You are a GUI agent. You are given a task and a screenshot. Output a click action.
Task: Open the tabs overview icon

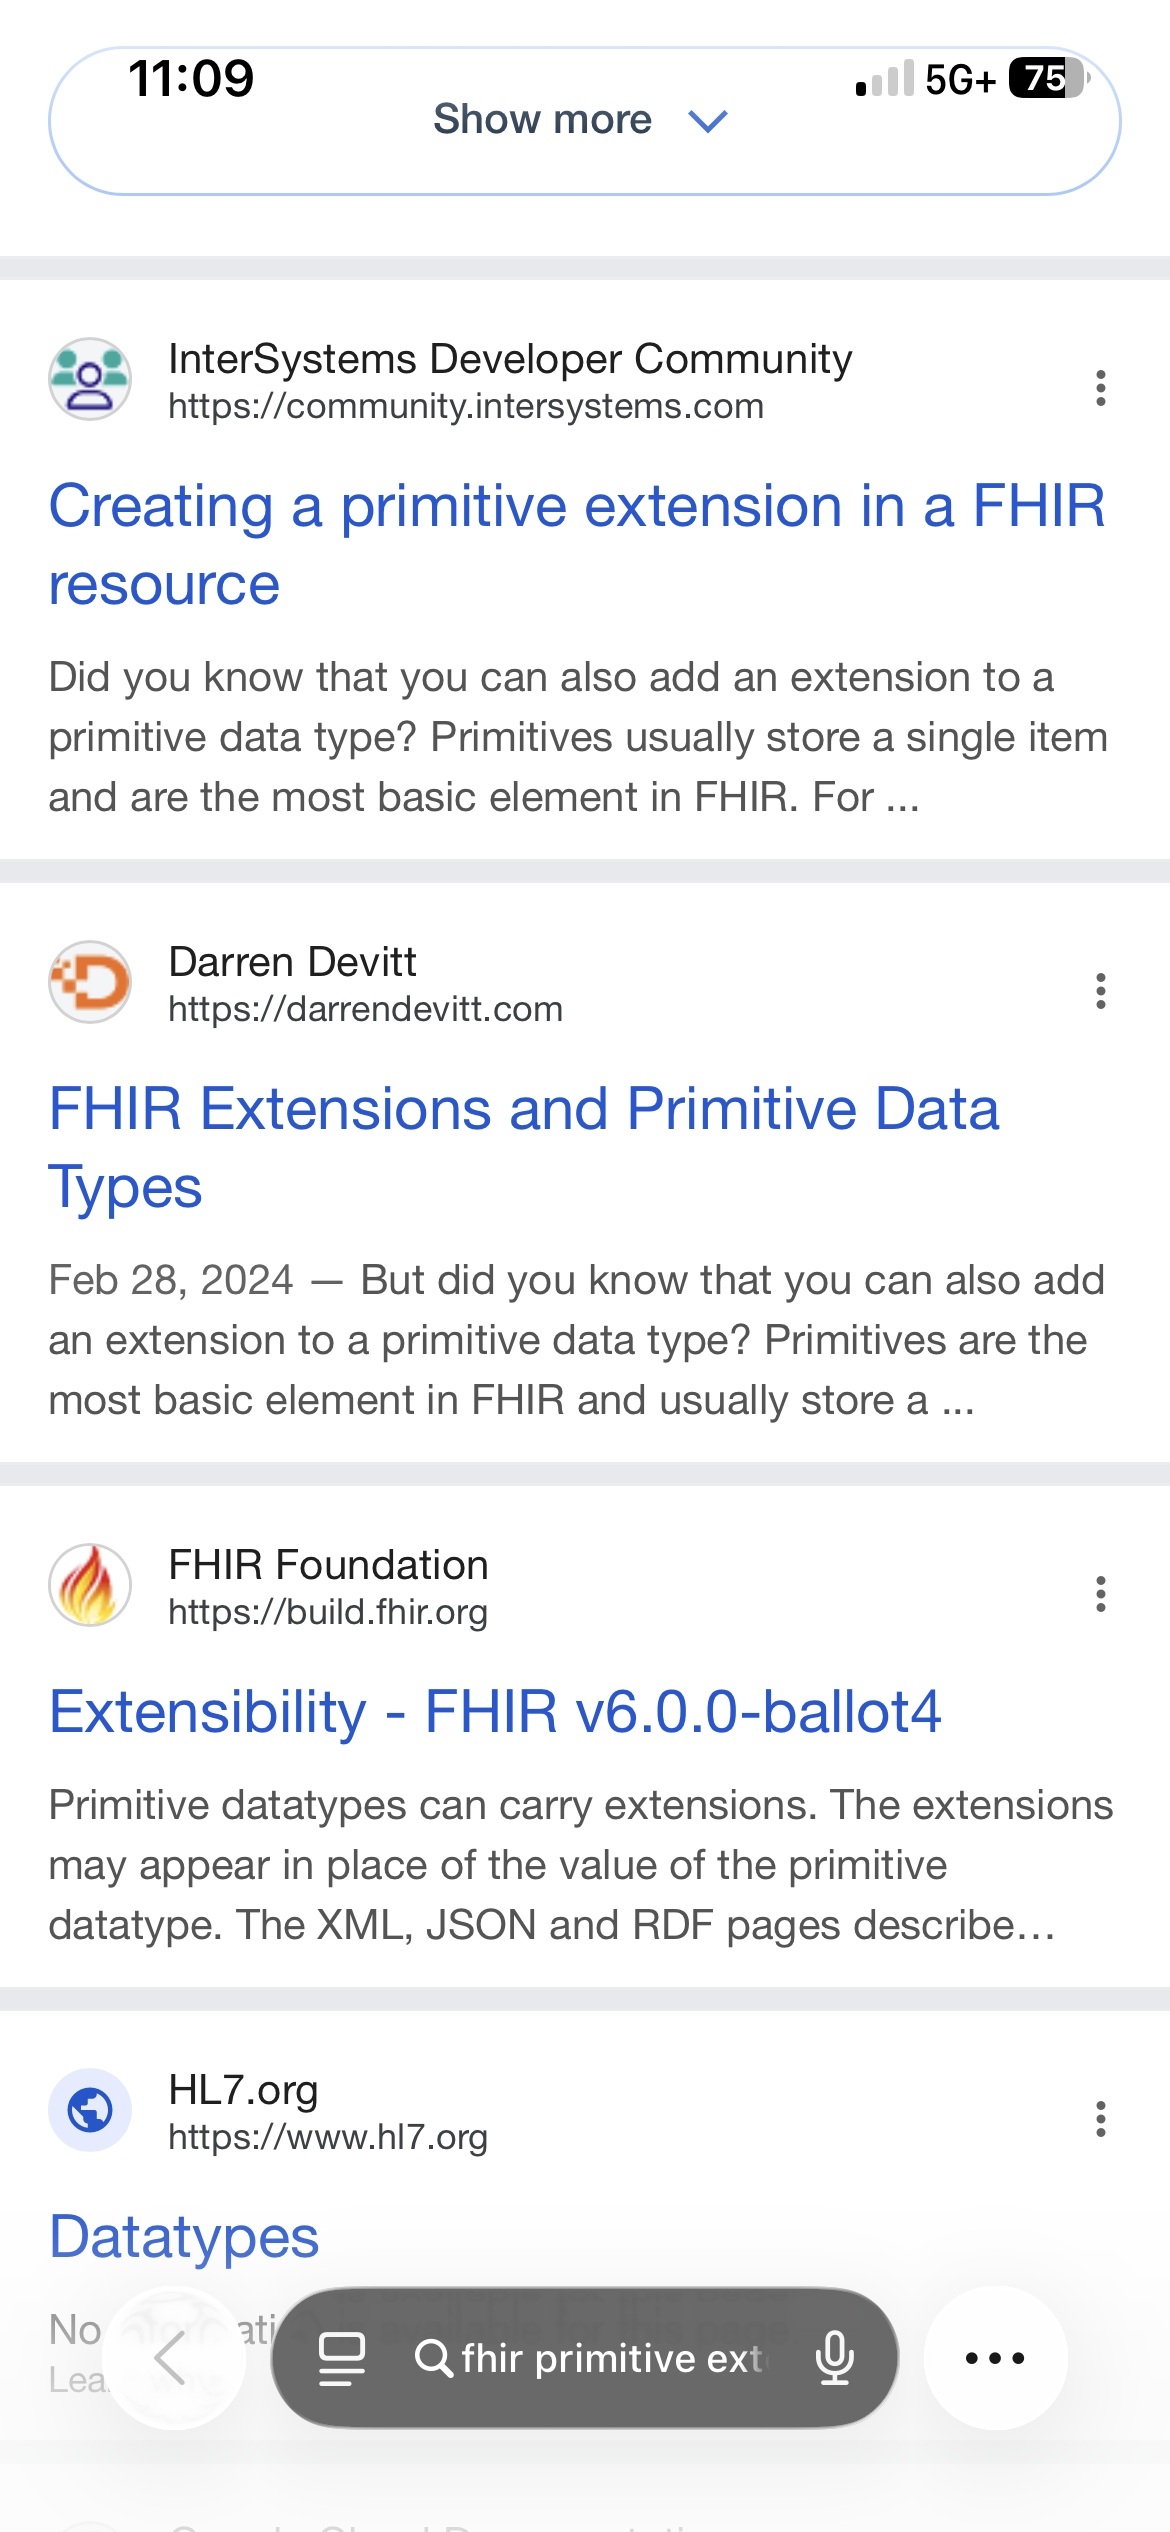click(341, 2358)
